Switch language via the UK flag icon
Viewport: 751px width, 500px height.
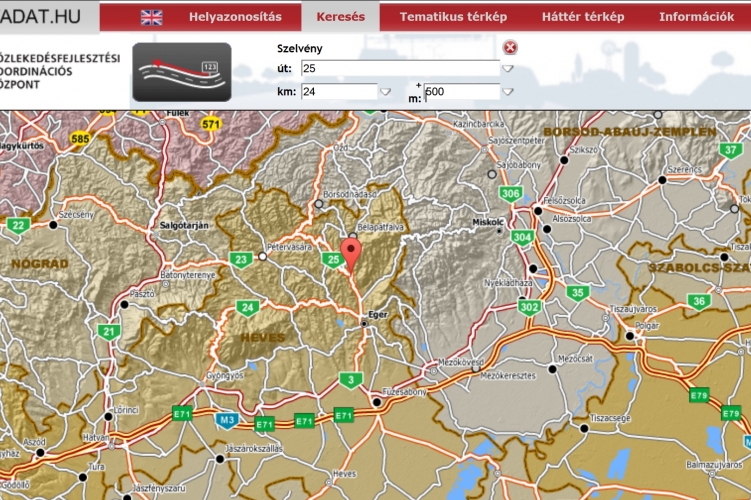click(151, 17)
